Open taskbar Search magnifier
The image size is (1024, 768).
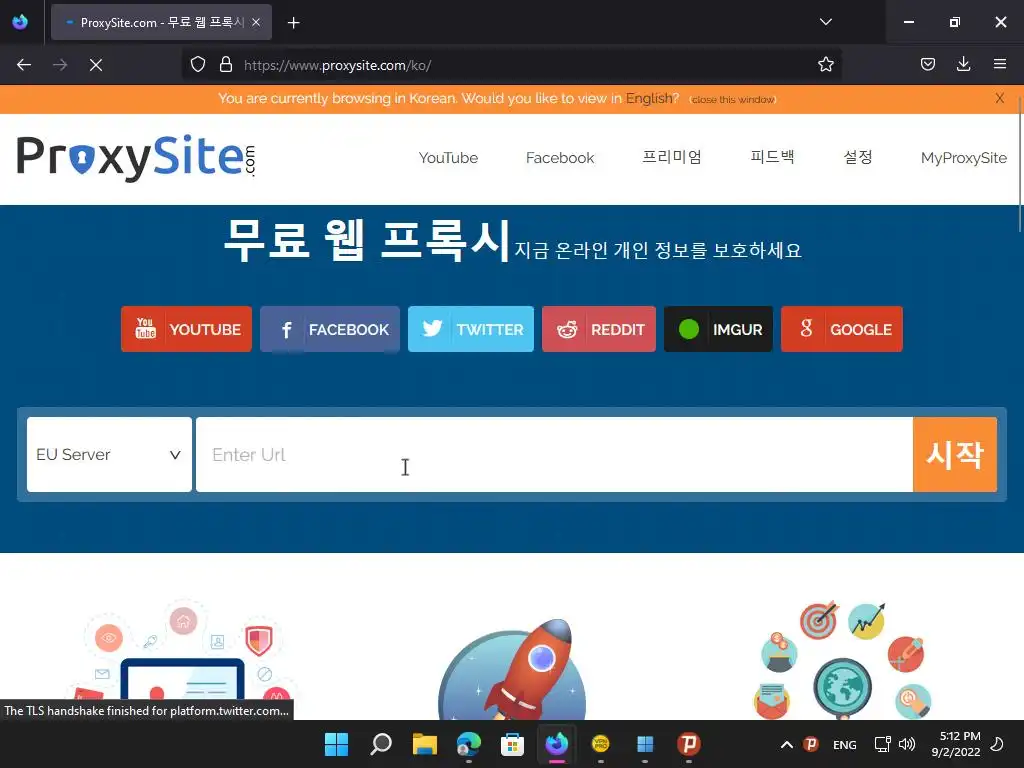pyautogui.click(x=381, y=744)
